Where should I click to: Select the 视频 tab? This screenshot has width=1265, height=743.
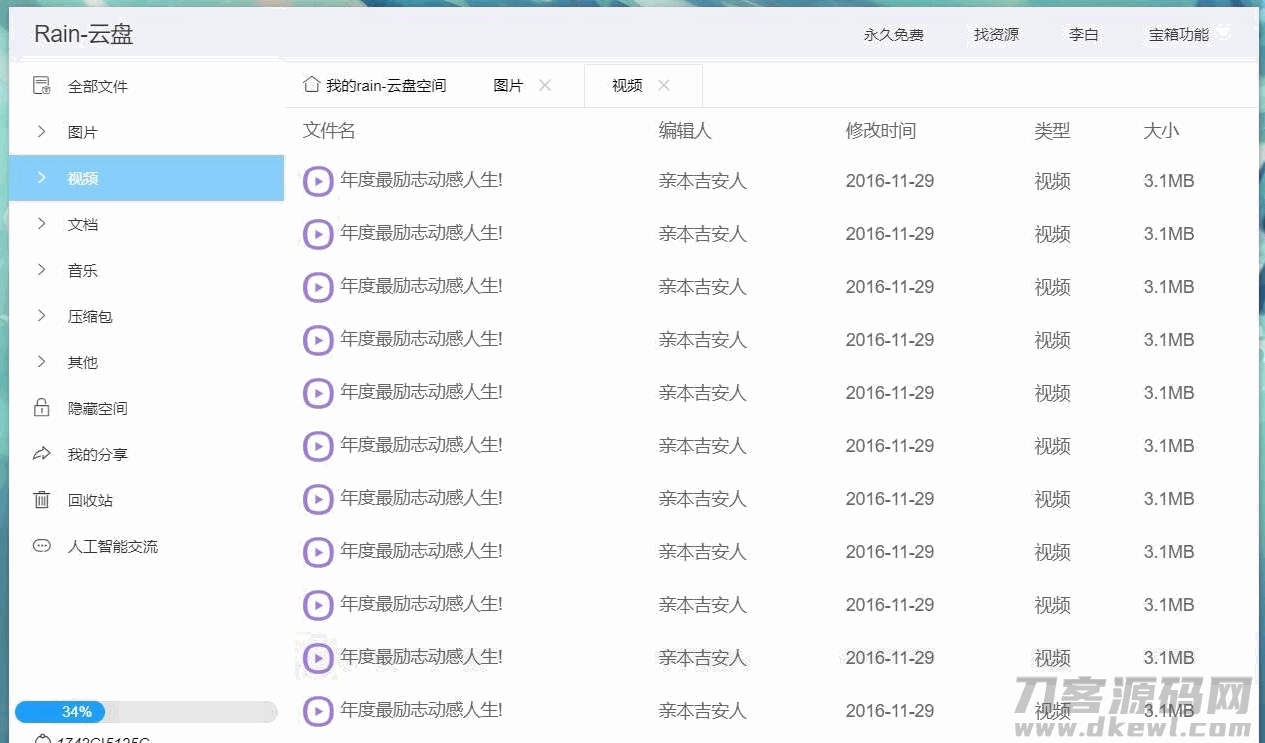coord(627,86)
